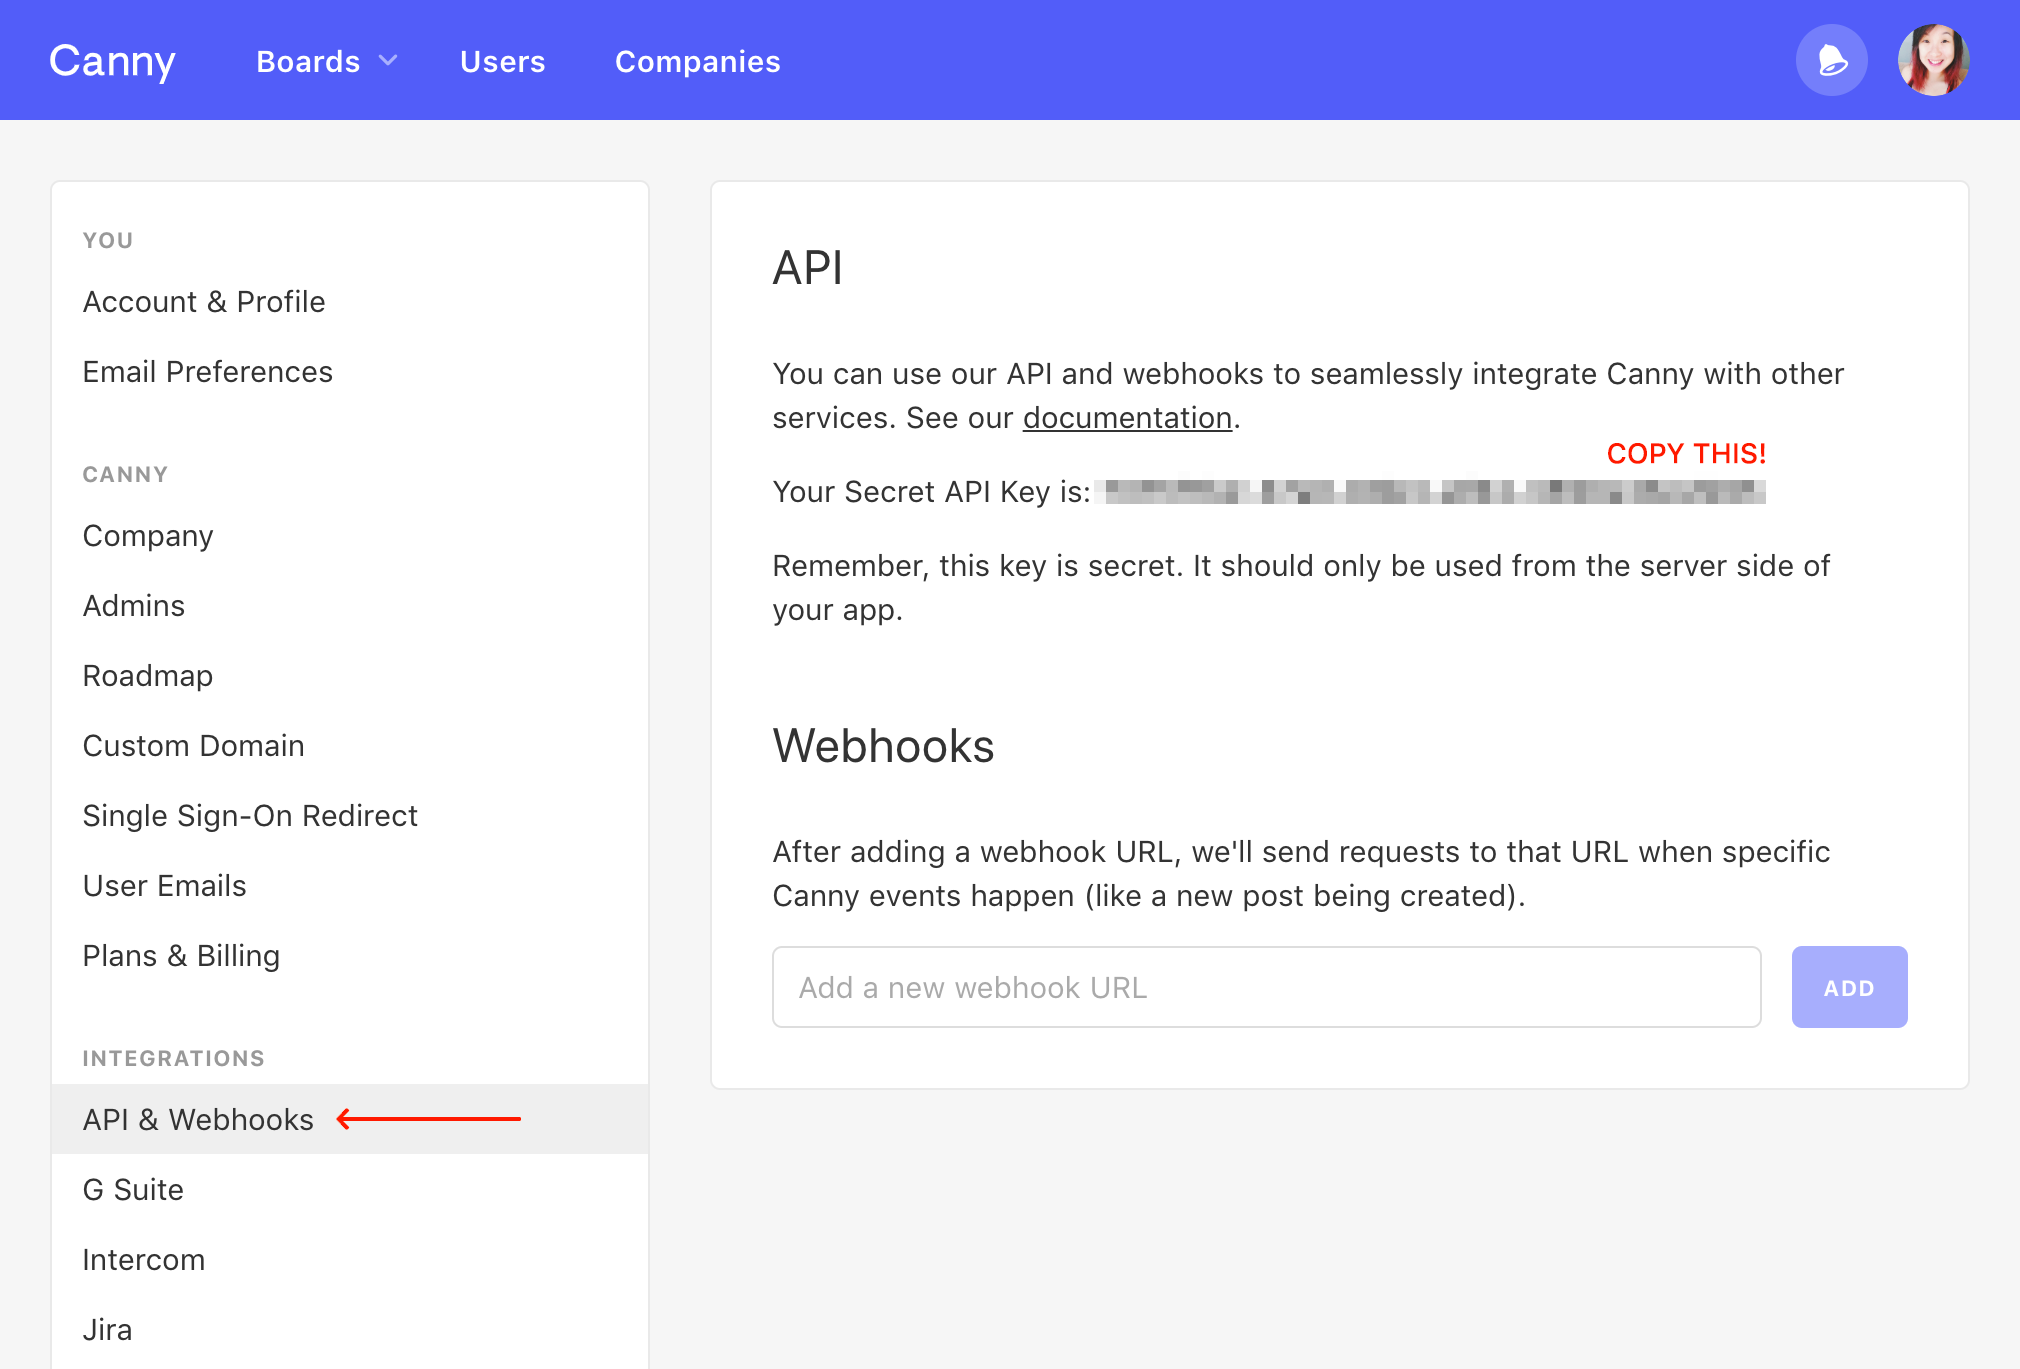Open Account & Profile settings
This screenshot has height=1369, width=2020.
click(204, 301)
